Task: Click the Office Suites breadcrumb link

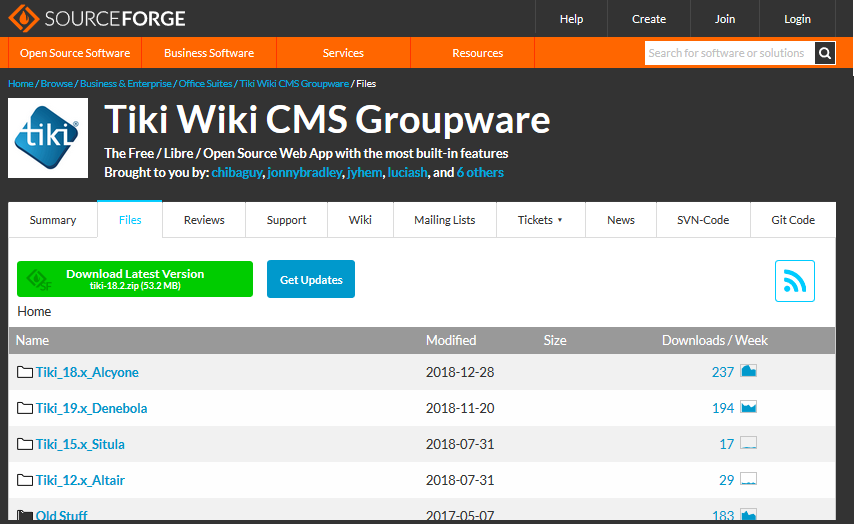Action: (x=207, y=84)
